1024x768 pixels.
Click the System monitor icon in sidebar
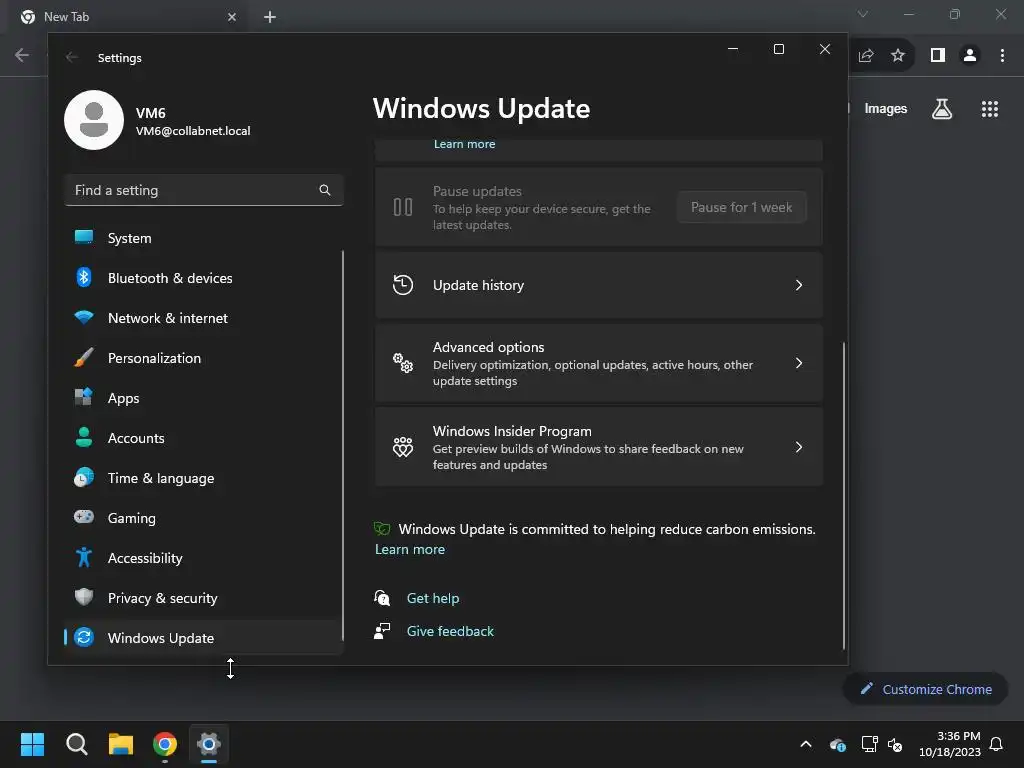84,237
